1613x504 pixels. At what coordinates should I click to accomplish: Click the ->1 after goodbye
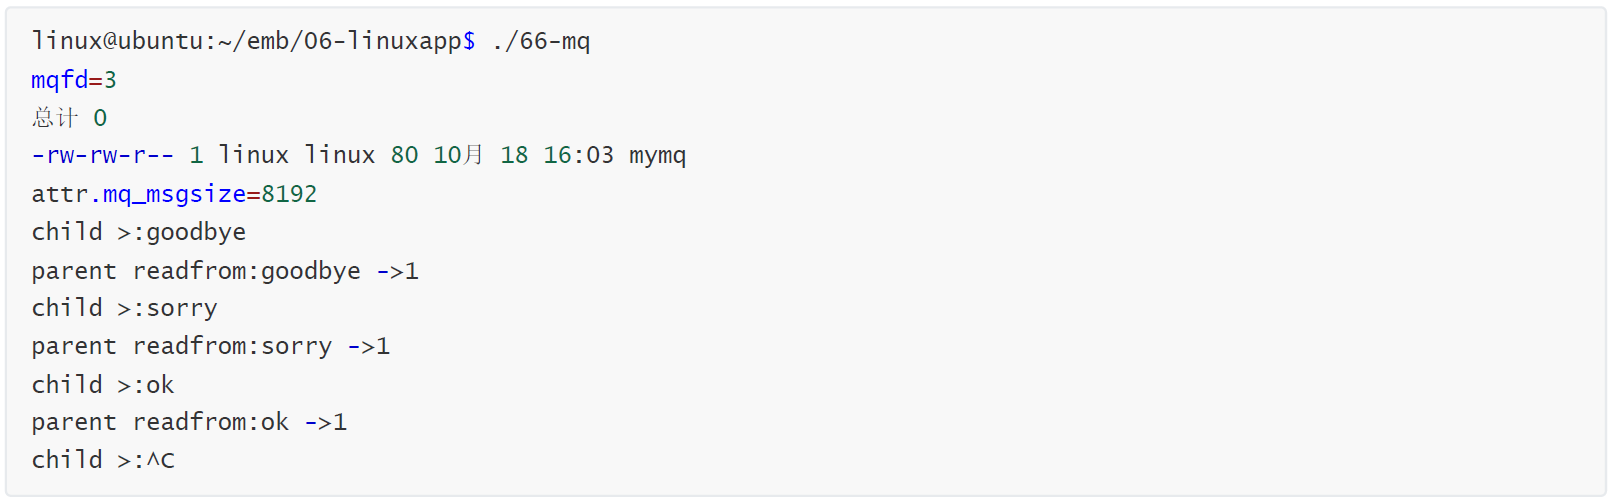point(397,271)
